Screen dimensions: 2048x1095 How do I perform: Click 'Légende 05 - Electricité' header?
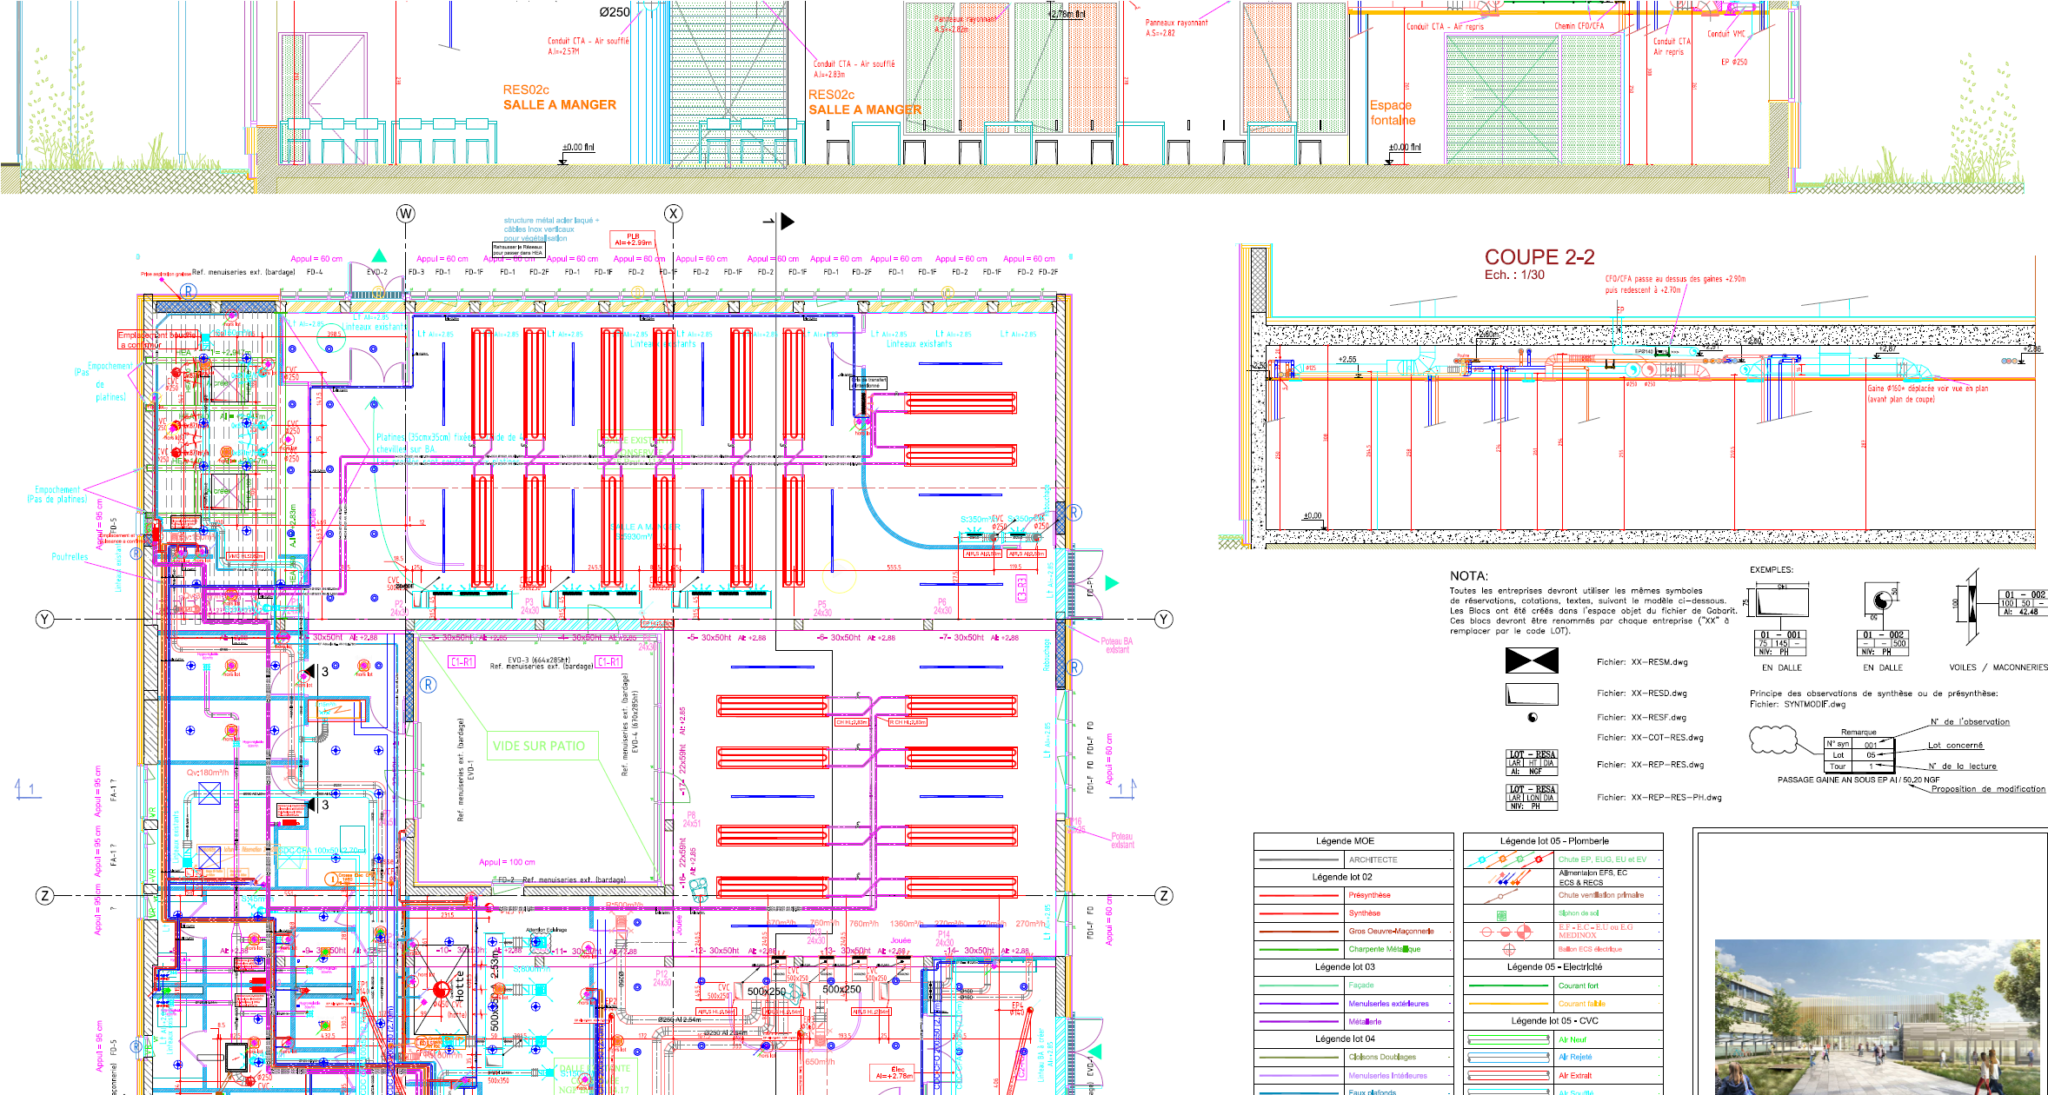click(x=1554, y=967)
